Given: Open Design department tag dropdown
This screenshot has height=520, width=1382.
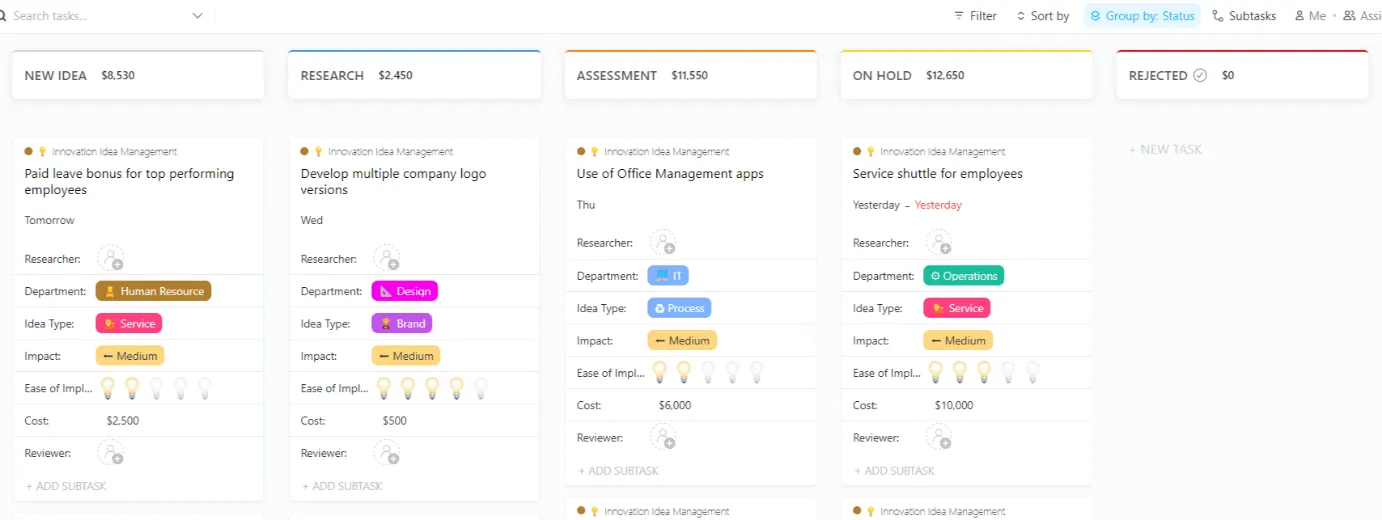Looking at the screenshot, I should click(x=405, y=291).
